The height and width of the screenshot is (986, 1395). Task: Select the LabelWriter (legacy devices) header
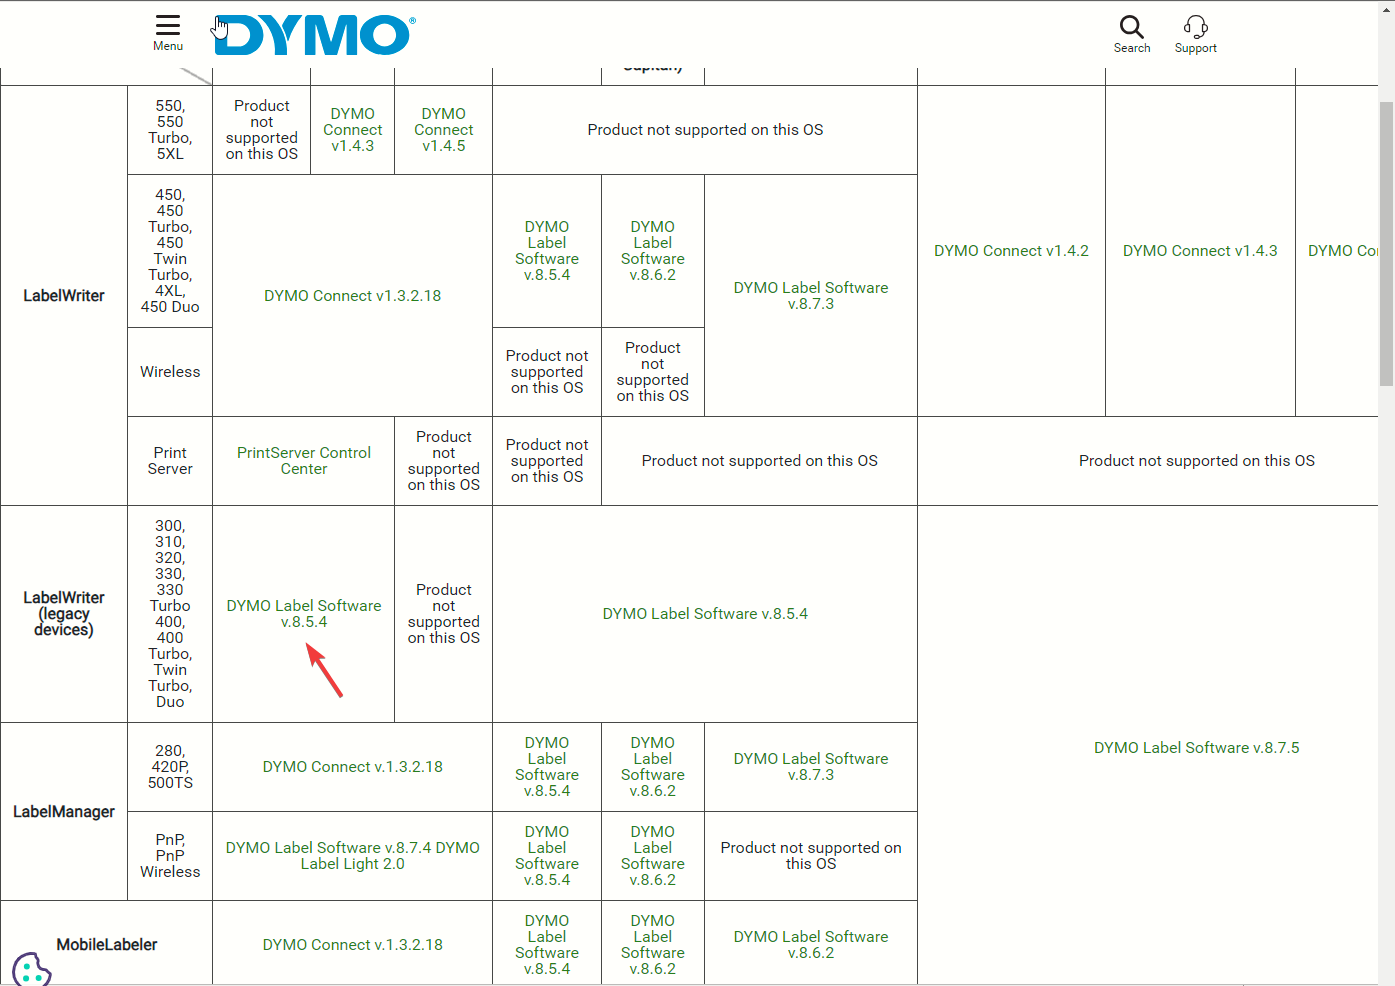(64, 614)
